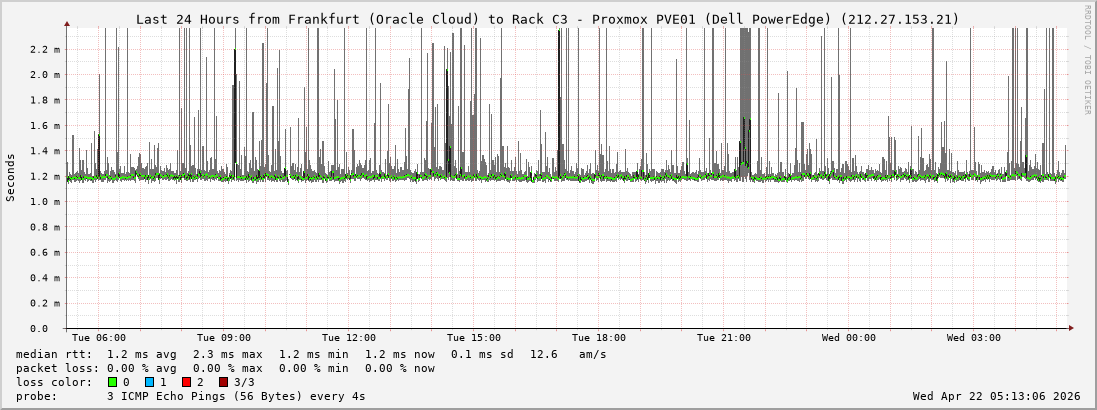Click the red loss color swatch for 2
Image resolution: width=1097 pixels, height=410 pixels.
tap(186, 382)
